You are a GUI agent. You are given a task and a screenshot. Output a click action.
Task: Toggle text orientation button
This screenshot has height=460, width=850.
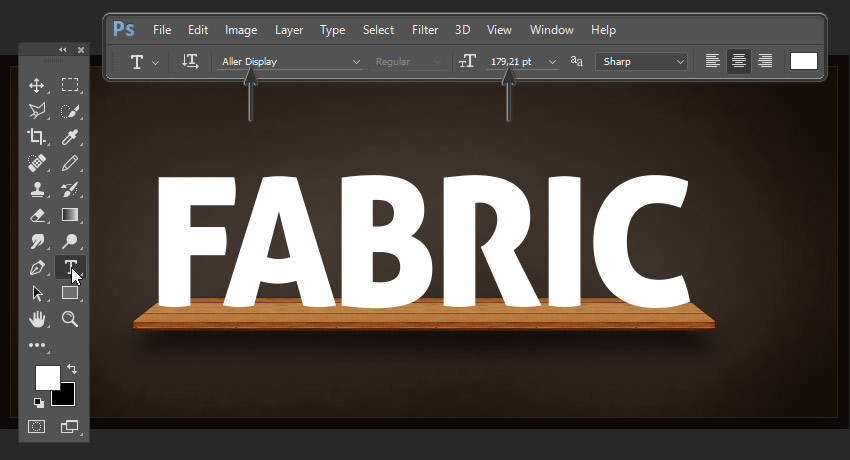(x=190, y=61)
